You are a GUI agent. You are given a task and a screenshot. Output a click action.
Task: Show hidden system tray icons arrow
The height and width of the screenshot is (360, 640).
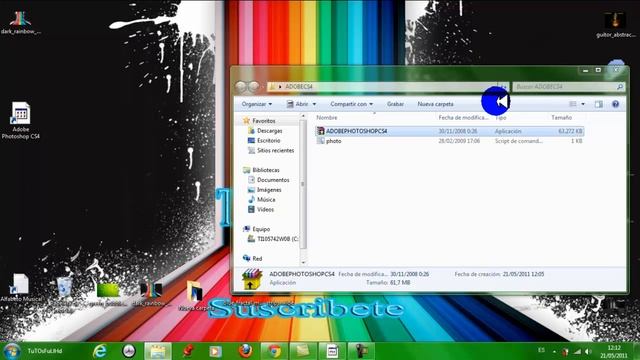pyautogui.click(x=554, y=351)
